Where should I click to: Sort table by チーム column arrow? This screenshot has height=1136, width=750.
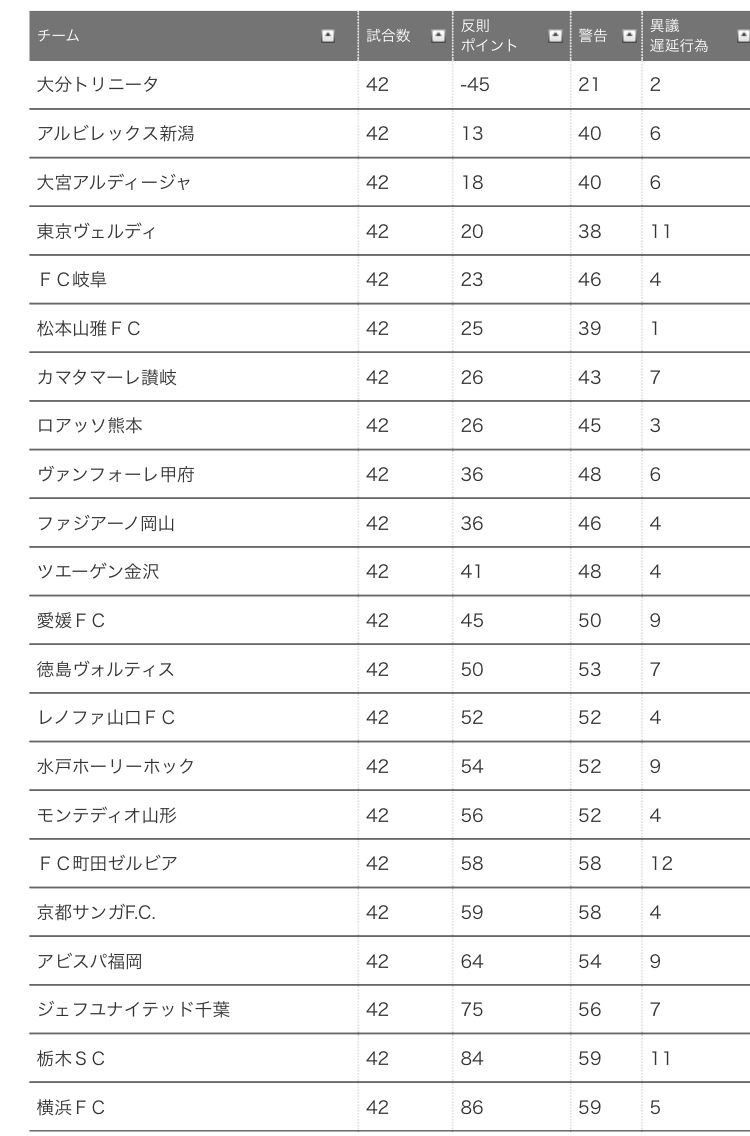328,36
